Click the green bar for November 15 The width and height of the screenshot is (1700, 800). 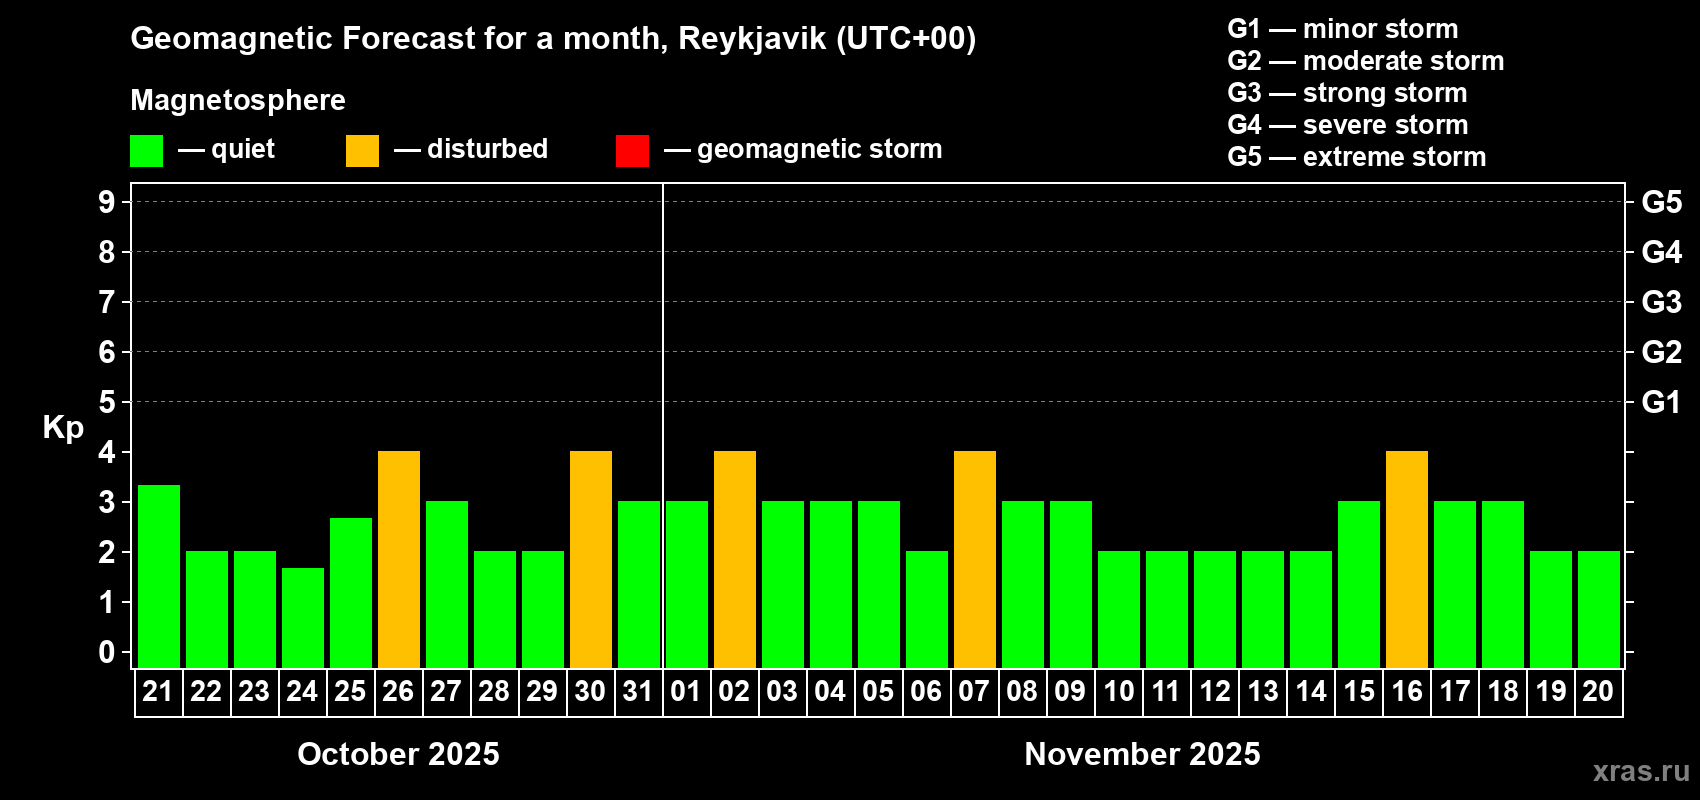pyautogui.click(x=1359, y=584)
